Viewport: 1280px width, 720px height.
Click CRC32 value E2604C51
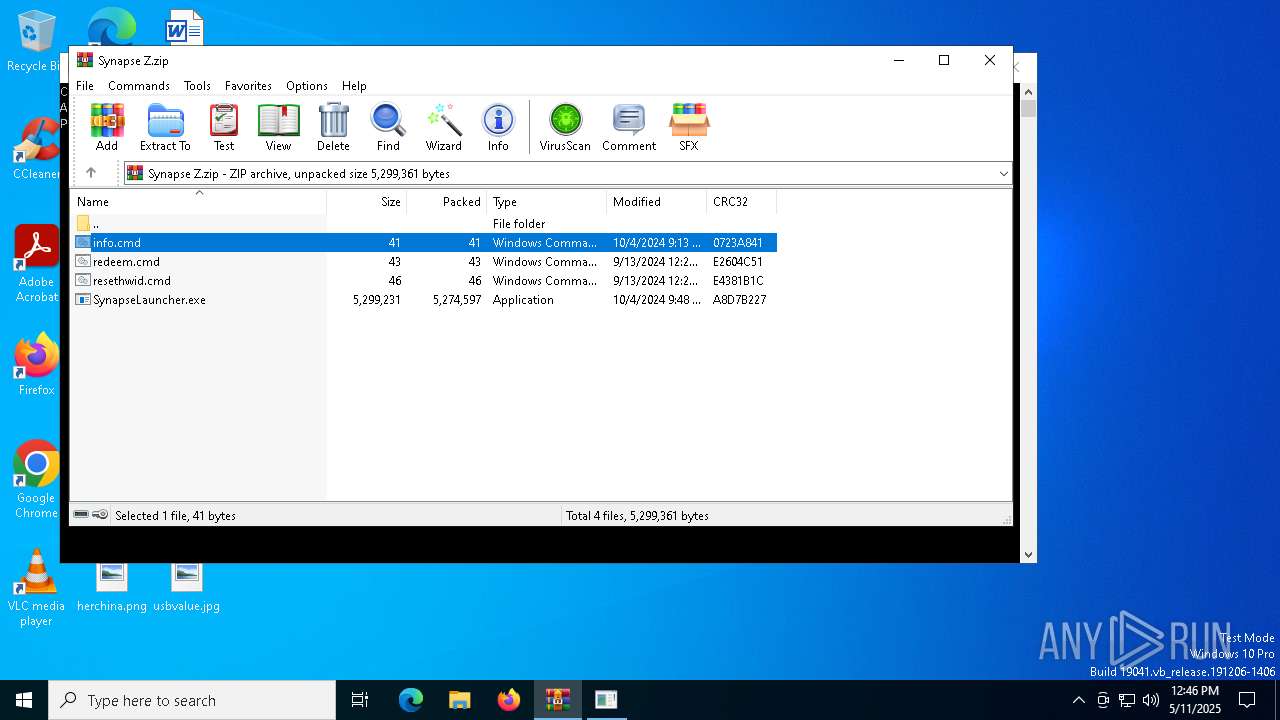point(738,262)
